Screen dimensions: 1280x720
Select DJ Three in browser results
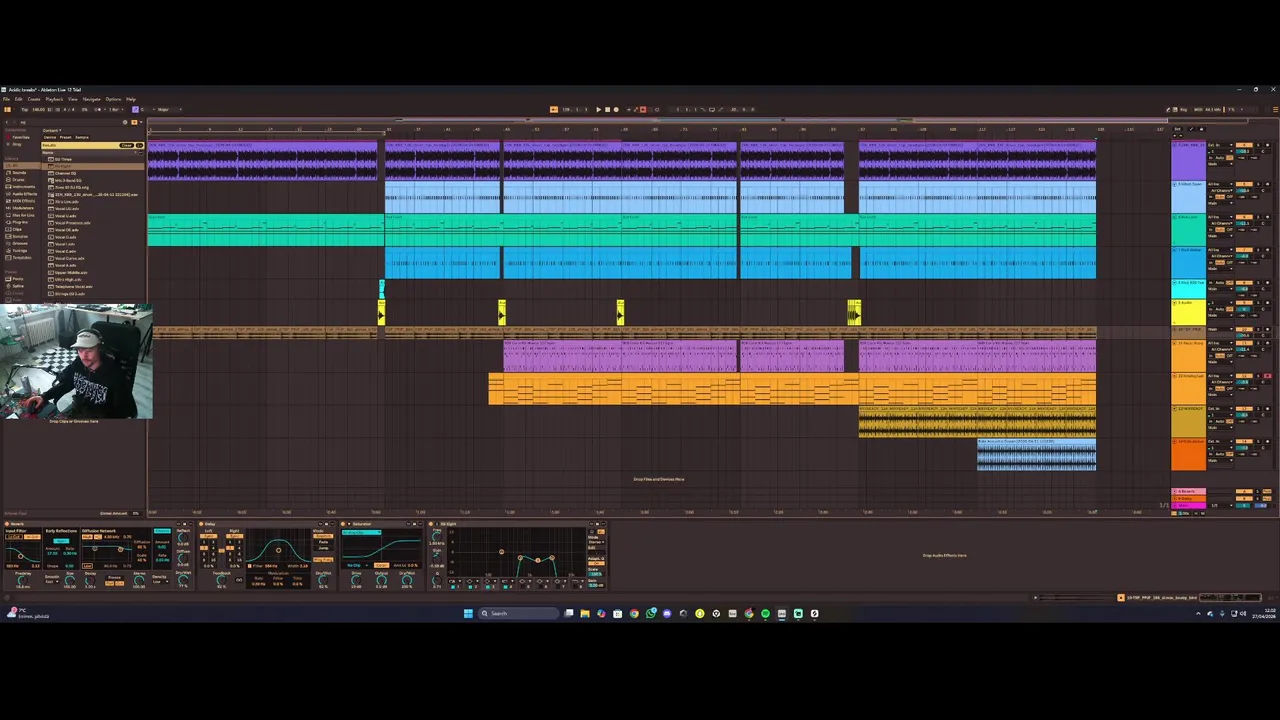coord(63,159)
